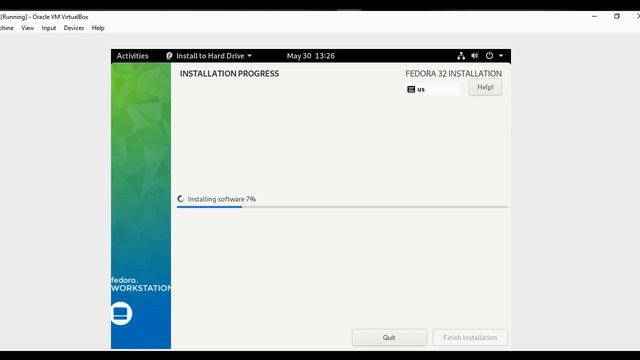This screenshot has width=640, height=360.
Task: Open the Install to Hard Drive app menu
Action: pyautogui.click(x=209, y=56)
